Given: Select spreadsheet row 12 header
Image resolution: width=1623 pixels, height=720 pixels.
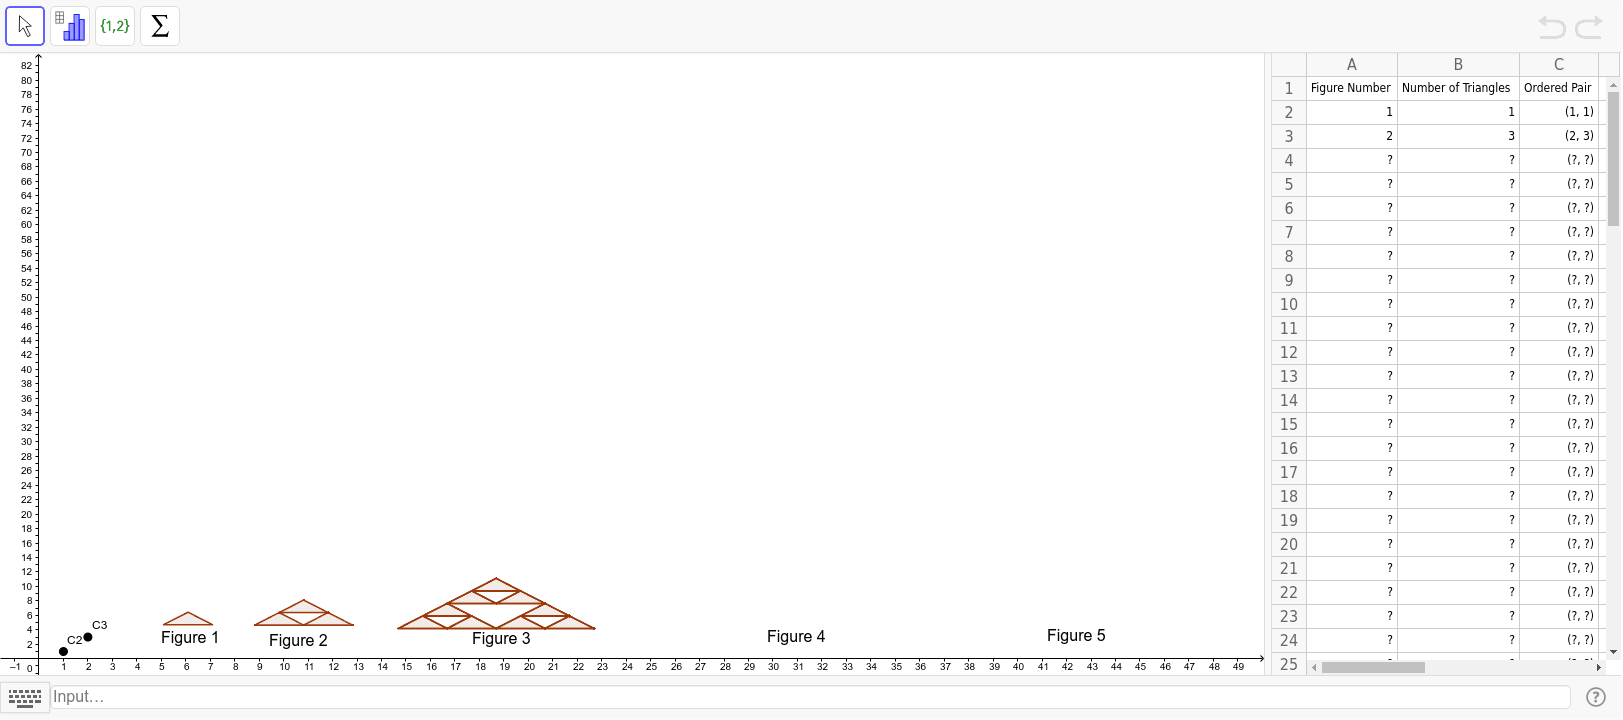Looking at the screenshot, I should [1288, 352].
